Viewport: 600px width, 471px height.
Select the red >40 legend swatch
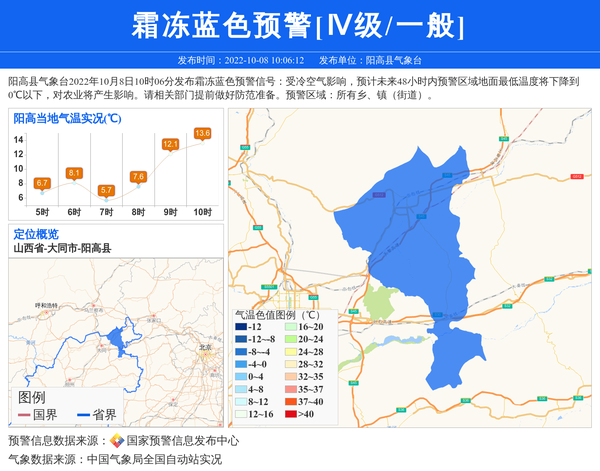pos(290,414)
